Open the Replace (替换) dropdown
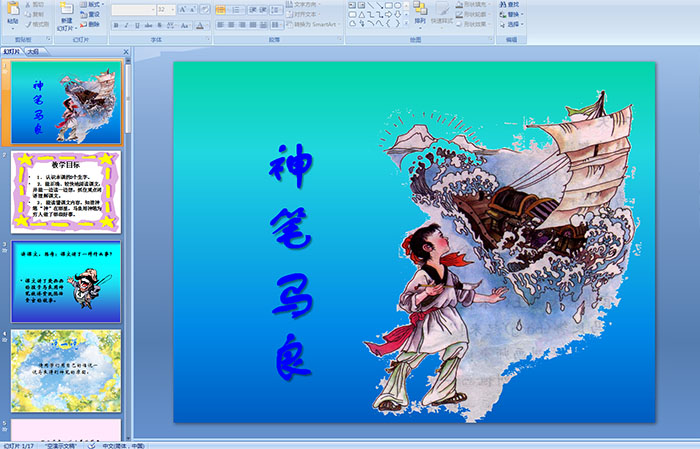Screen dimensions: 700x449 512,14
